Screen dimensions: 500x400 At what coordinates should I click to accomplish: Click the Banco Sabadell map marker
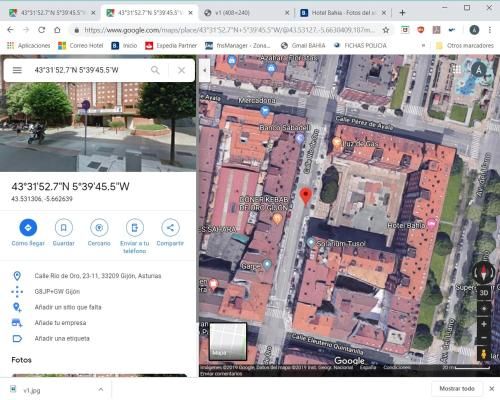(300, 138)
